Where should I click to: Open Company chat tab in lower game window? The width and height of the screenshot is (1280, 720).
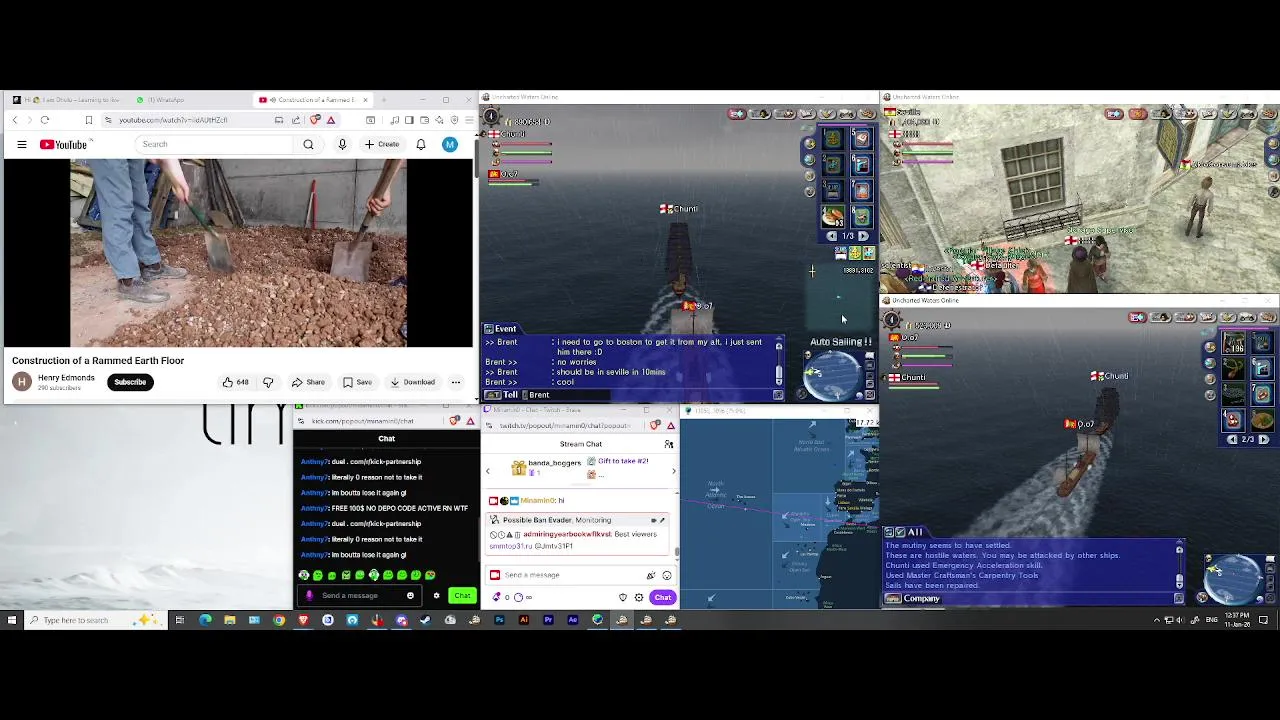point(913,599)
